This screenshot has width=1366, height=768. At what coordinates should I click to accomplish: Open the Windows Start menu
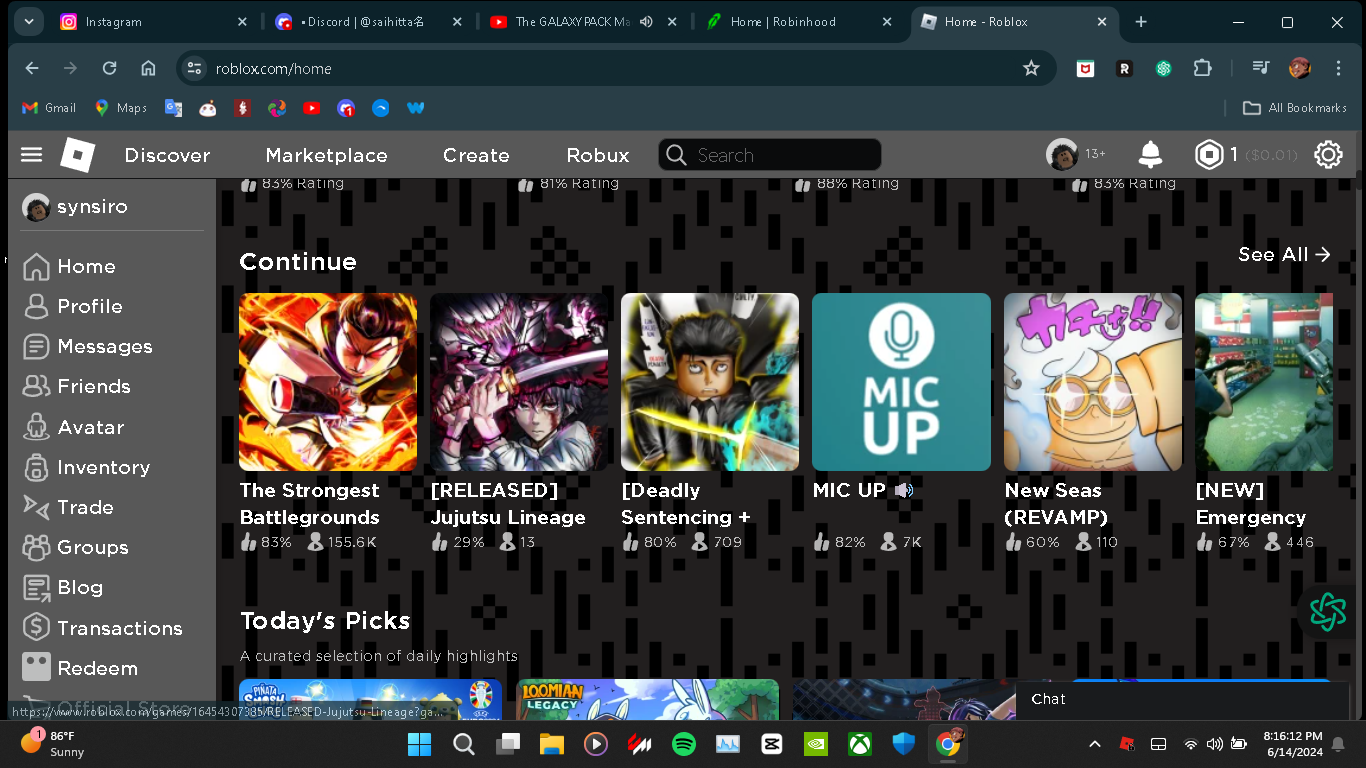(420, 744)
